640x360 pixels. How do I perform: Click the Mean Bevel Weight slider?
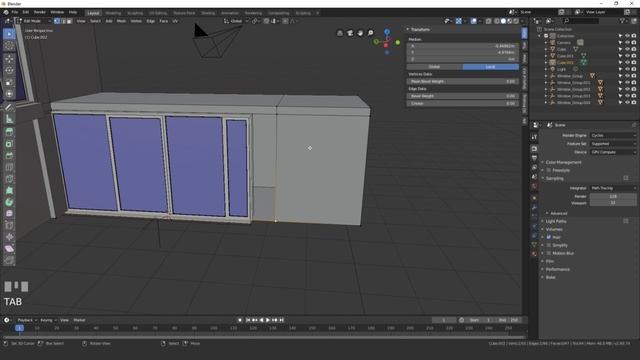[463, 82]
